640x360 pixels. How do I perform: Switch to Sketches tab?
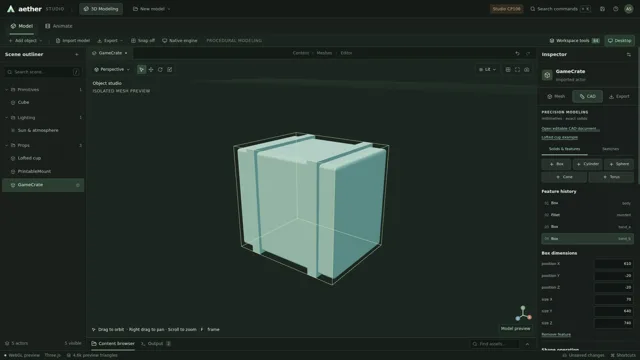[x=610, y=149]
